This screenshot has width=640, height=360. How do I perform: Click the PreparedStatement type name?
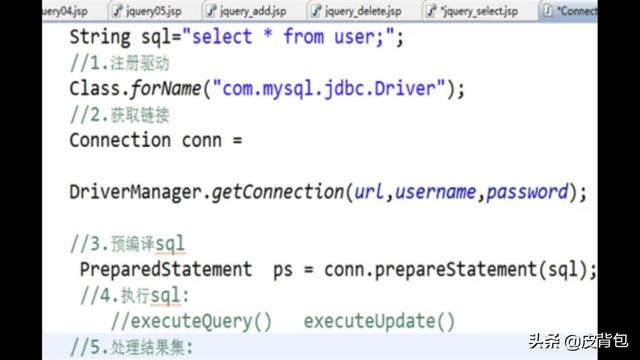[x=166, y=269]
